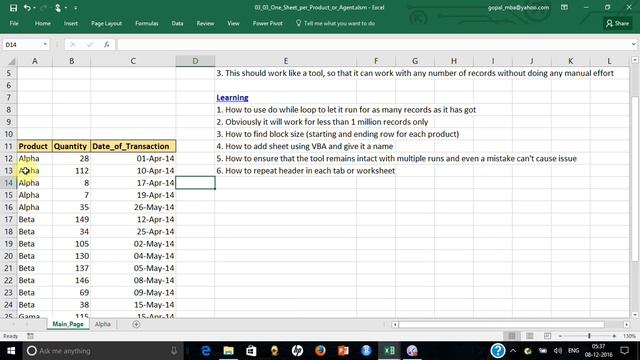
Task: Click the Insert Function fx icon
Action: click(x=107, y=44)
